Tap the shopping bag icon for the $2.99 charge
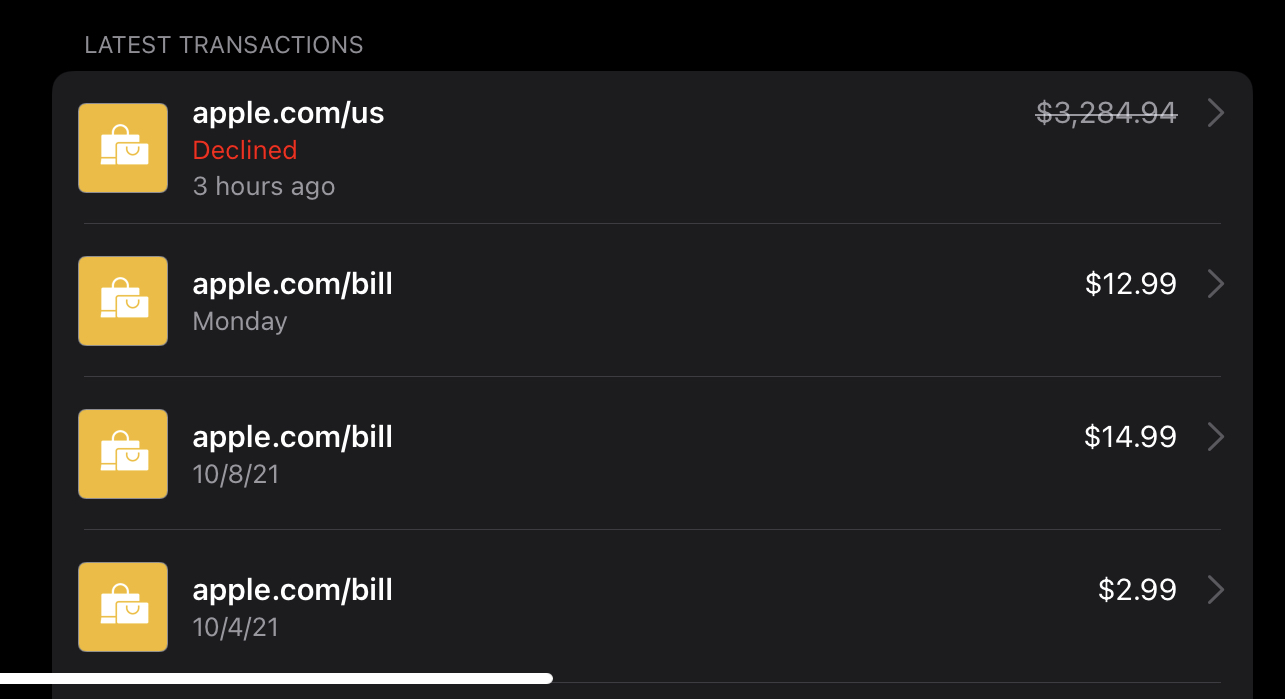1285x699 pixels. [x=123, y=607]
